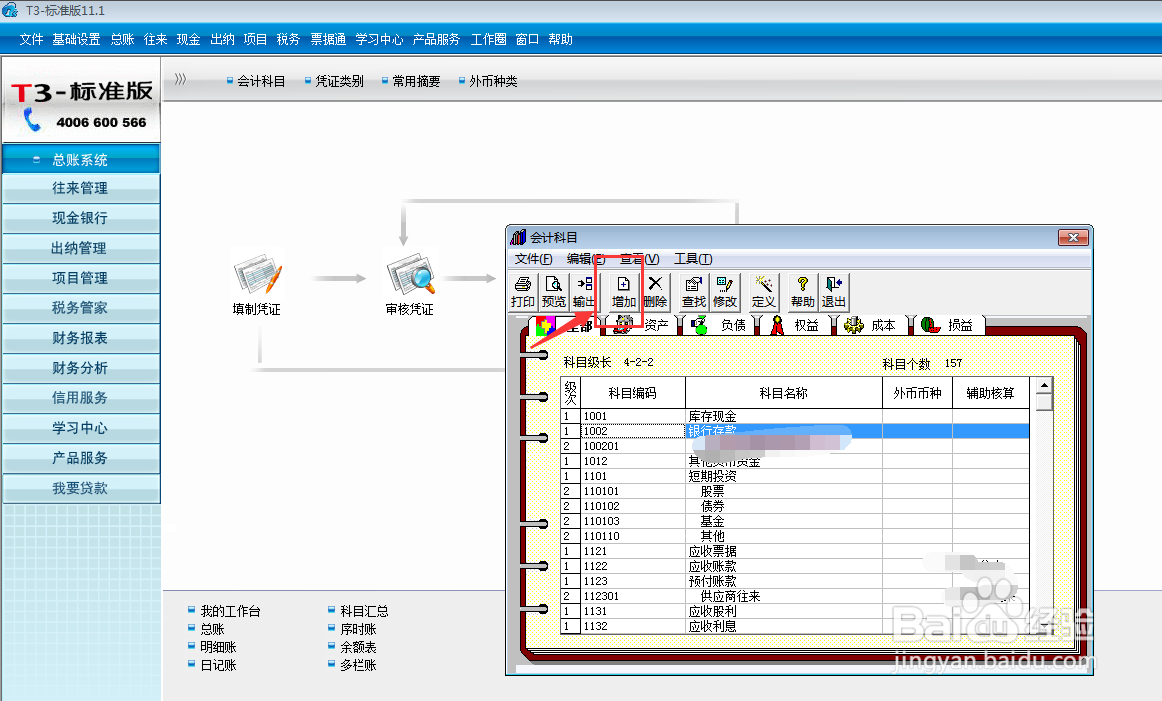
Task: Open the 往来 main menu
Action: (156, 39)
